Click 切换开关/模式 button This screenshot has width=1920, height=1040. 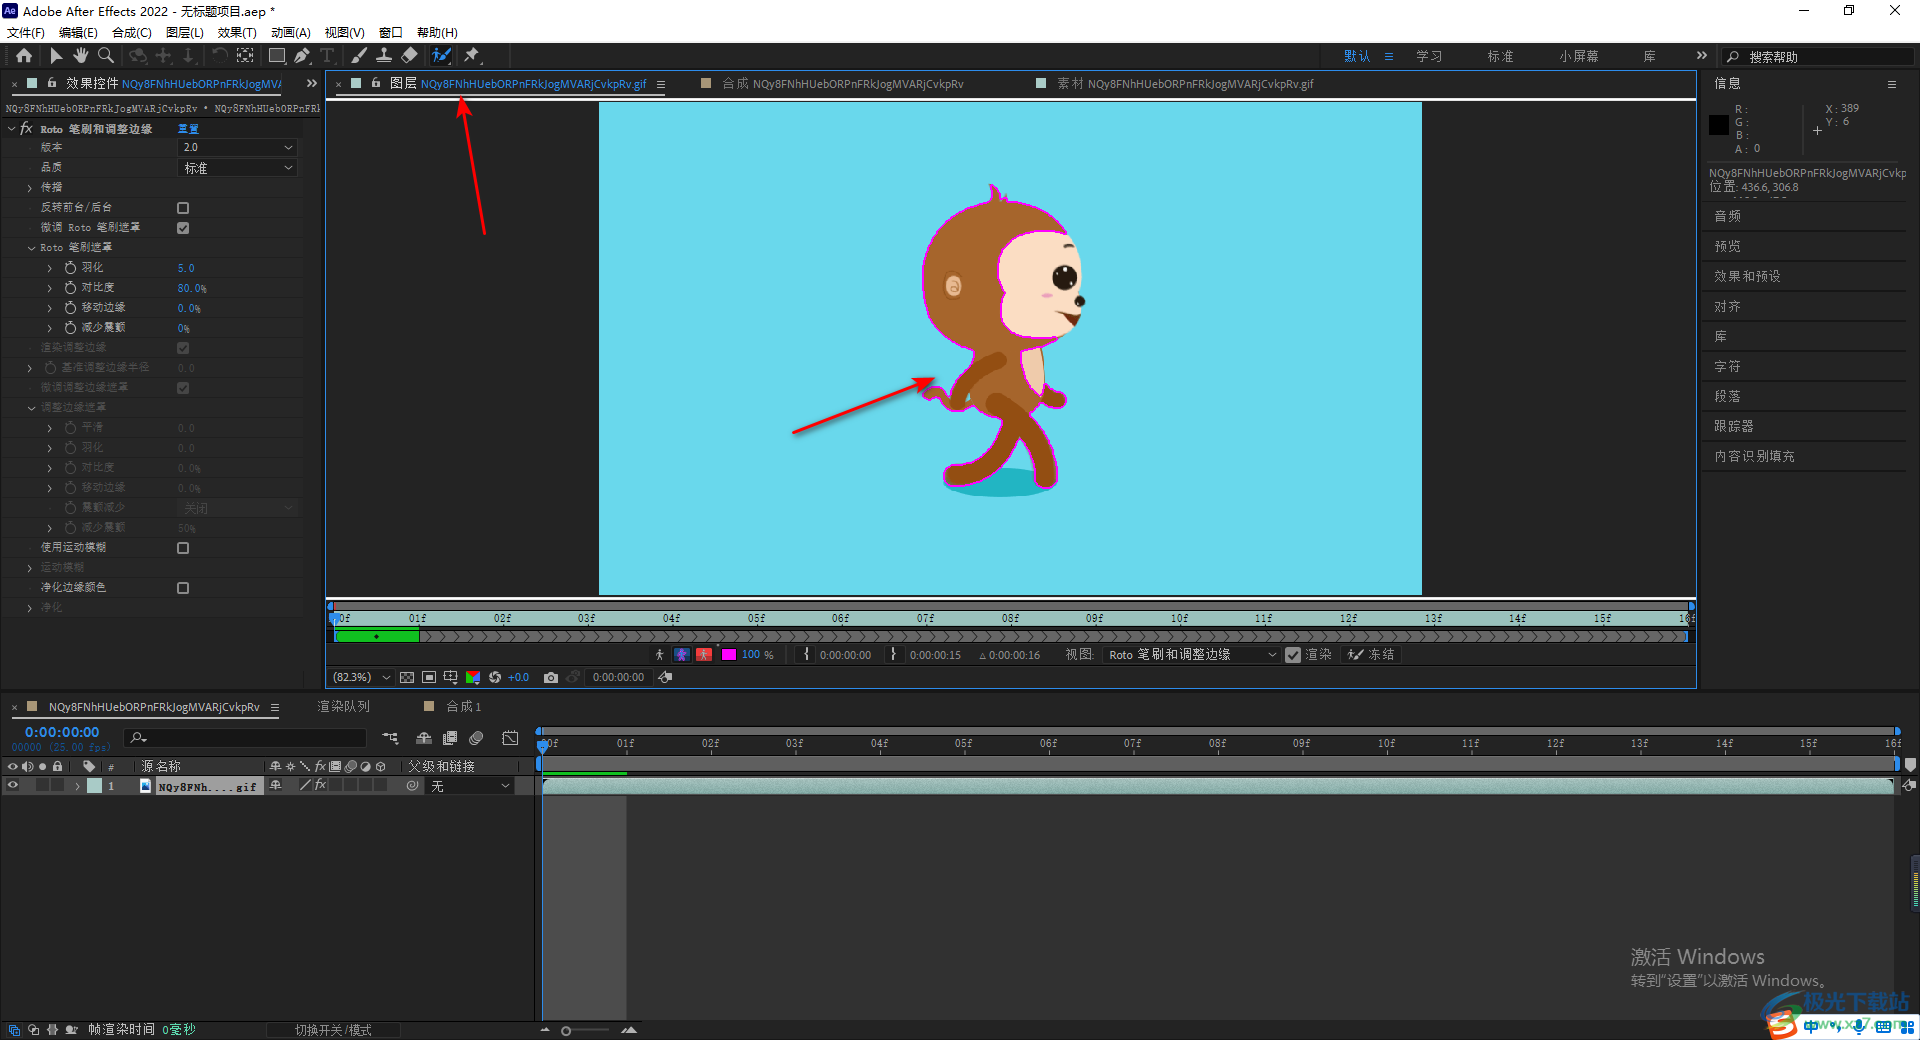333,1030
